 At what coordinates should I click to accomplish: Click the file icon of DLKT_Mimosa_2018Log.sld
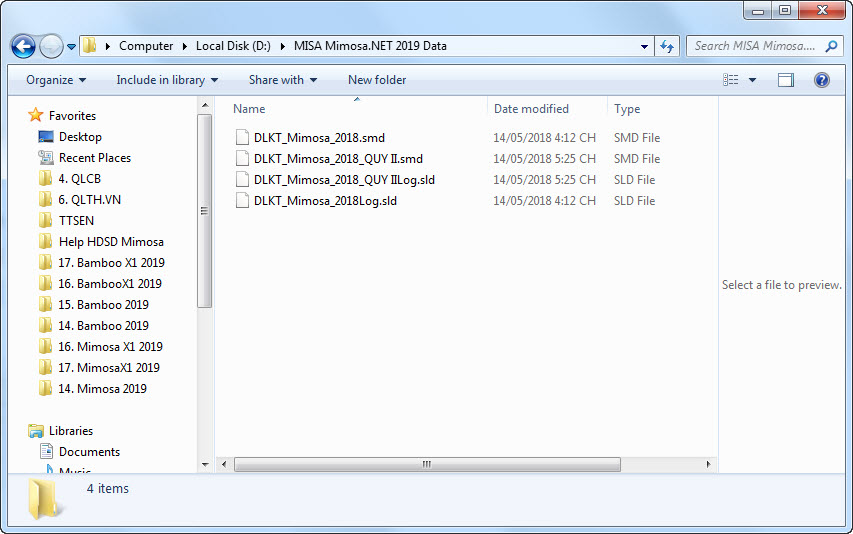pos(242,201)
